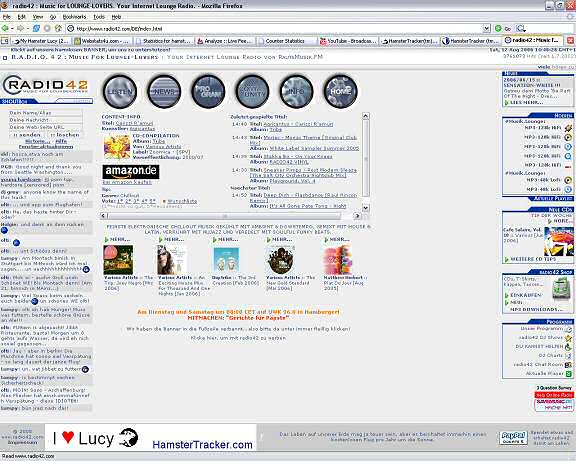Click the fourth MP3 128k HiFi stream icon
The height and width of the screenshot is (461, 576).
568,156
